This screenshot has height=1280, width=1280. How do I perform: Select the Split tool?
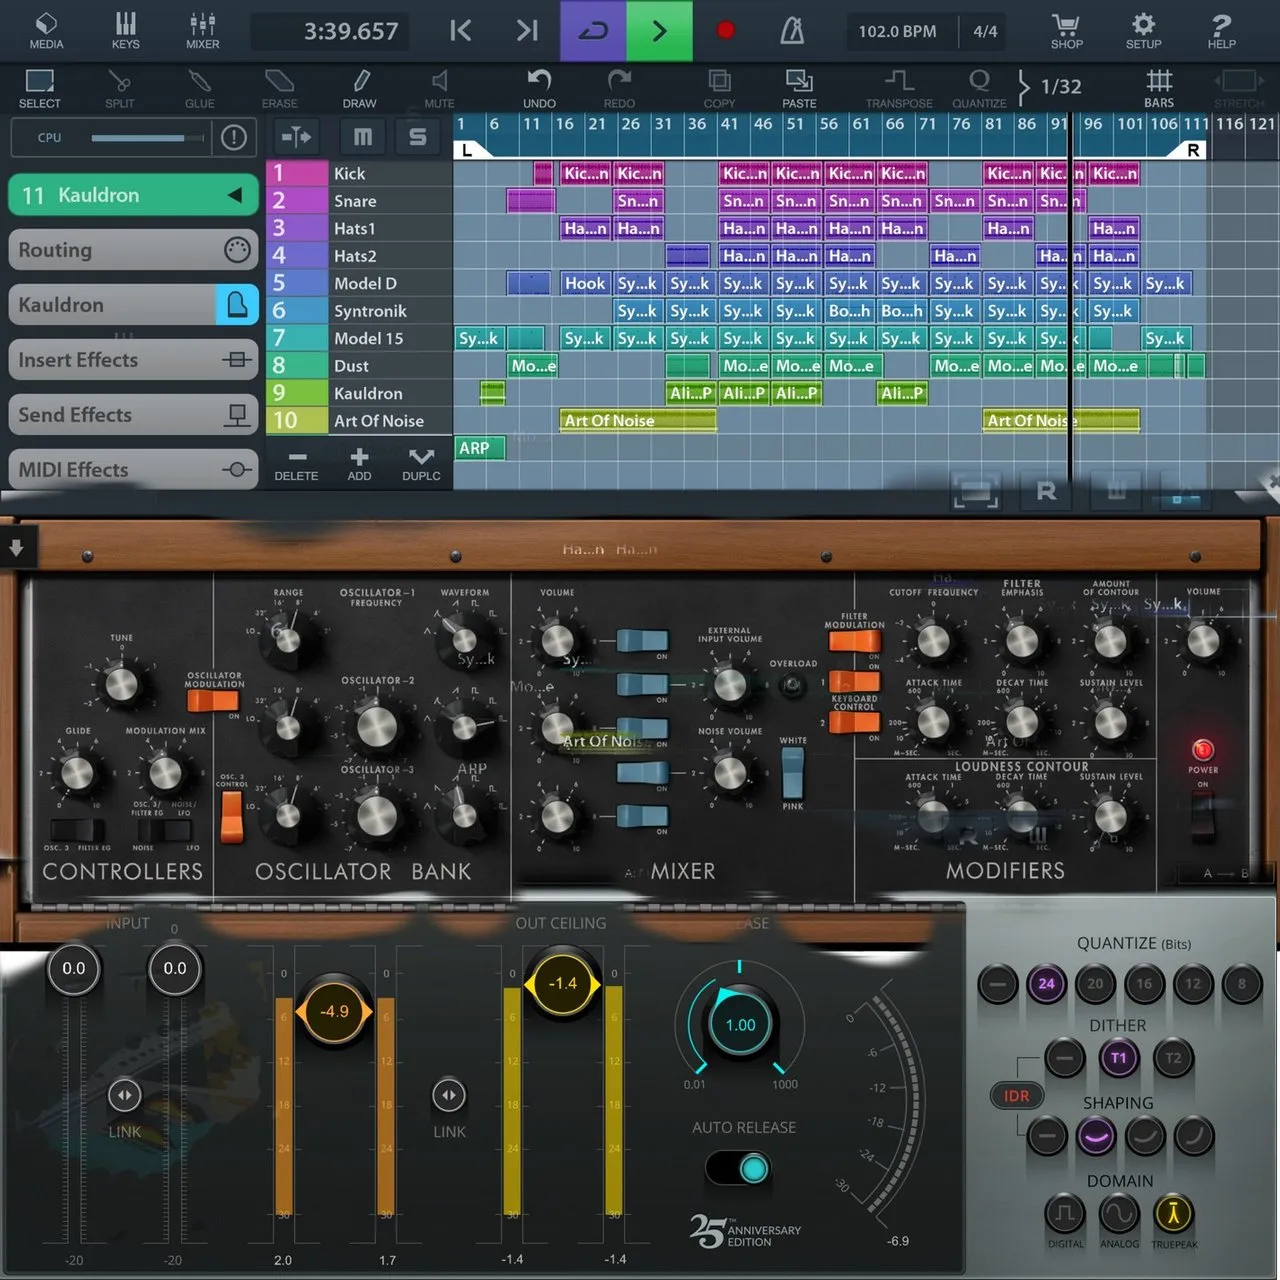click(120, 88)
